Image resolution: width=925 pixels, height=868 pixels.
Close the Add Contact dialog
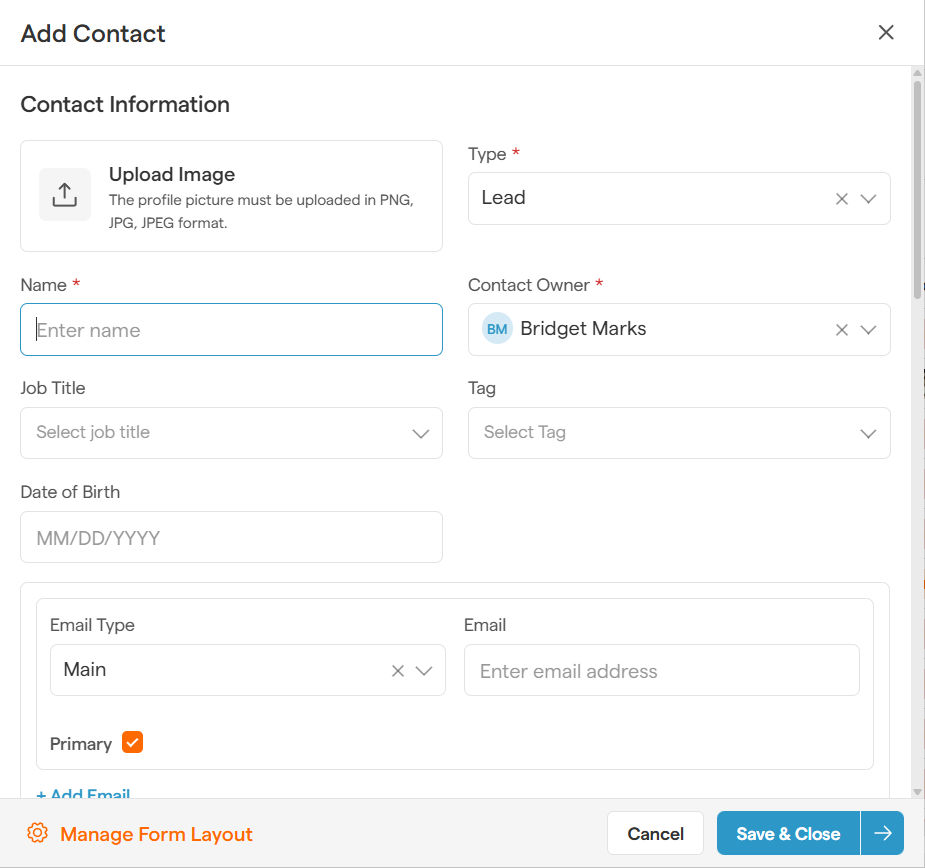(885, 33)
